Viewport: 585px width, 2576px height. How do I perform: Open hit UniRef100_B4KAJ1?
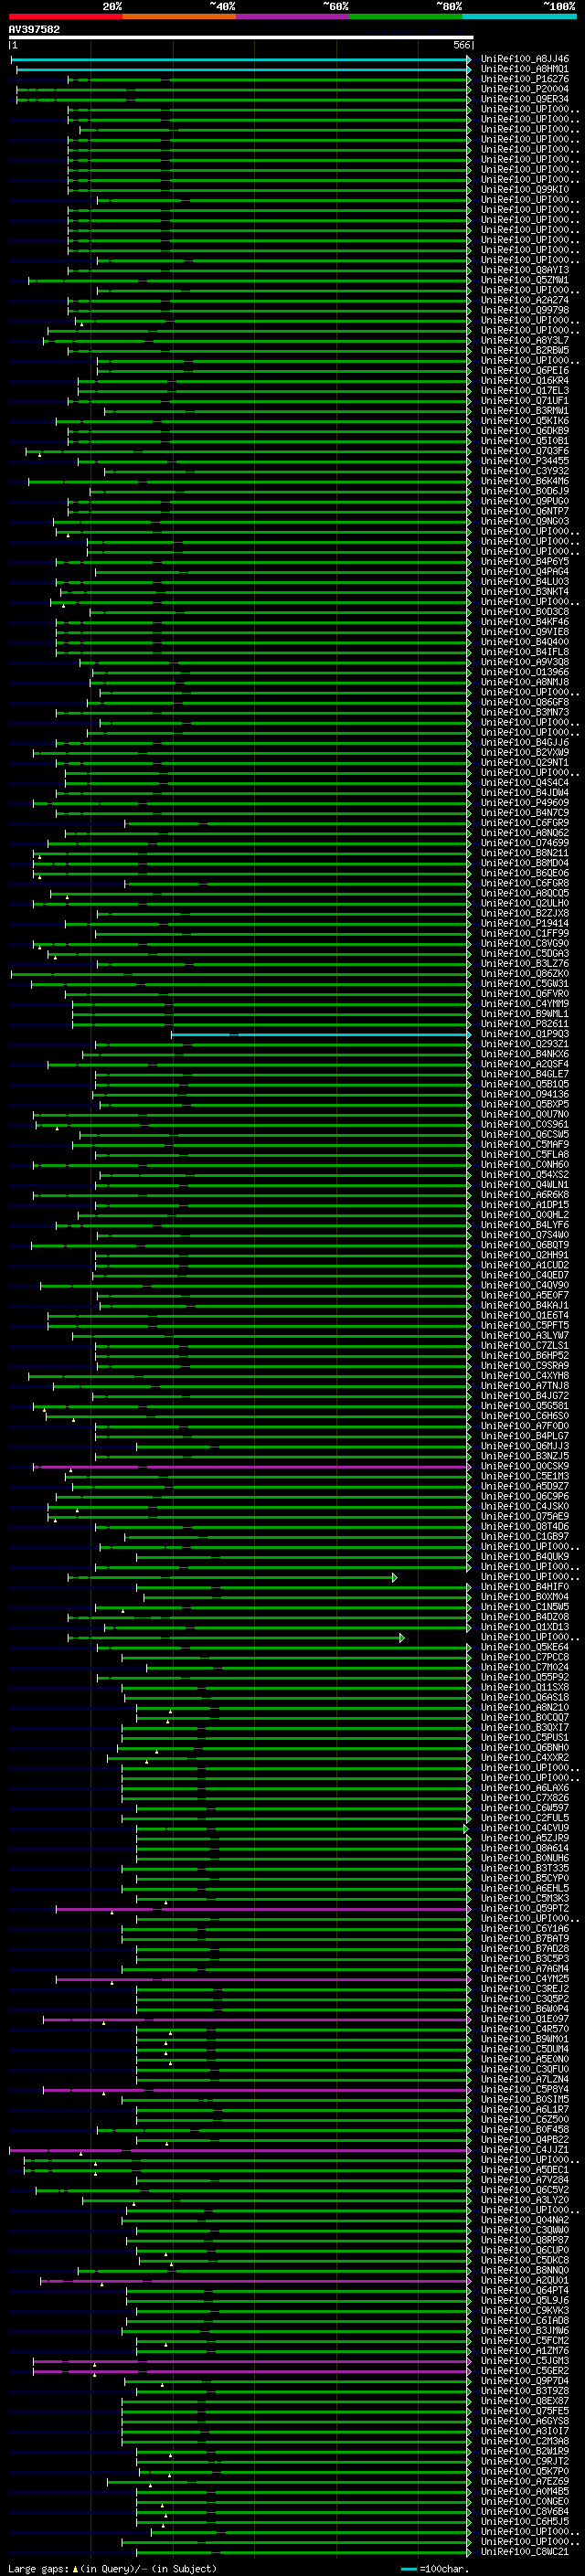pos(524,1305)
